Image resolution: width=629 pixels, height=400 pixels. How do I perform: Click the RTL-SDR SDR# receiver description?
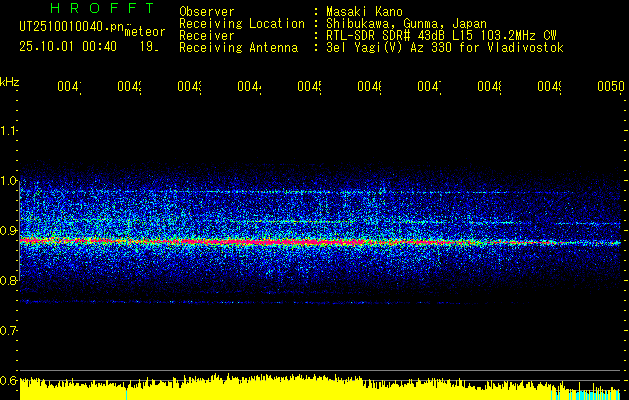441,36
